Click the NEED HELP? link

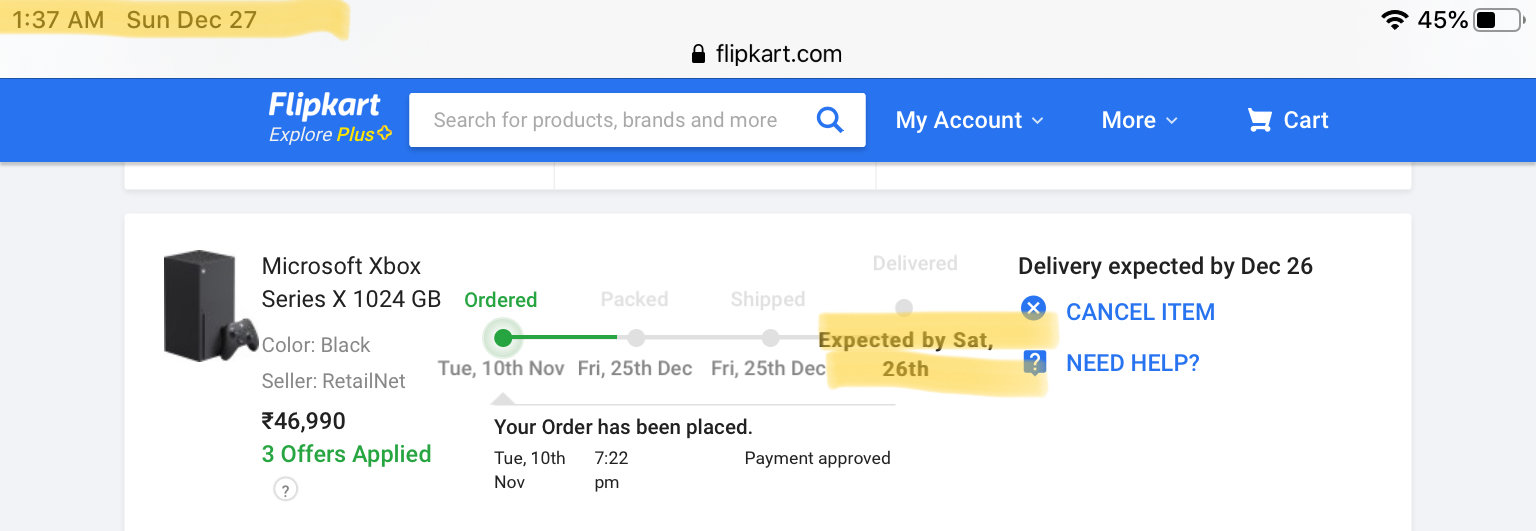(x=1132, y=363)
